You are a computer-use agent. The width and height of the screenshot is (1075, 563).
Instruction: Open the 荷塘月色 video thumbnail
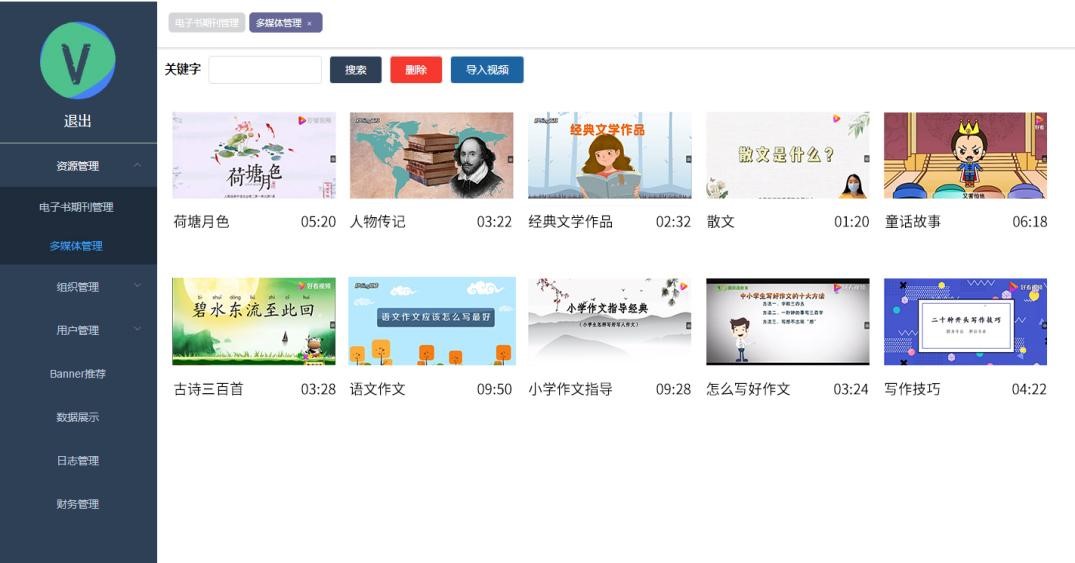pyautogui.click(x=254, y=155)
